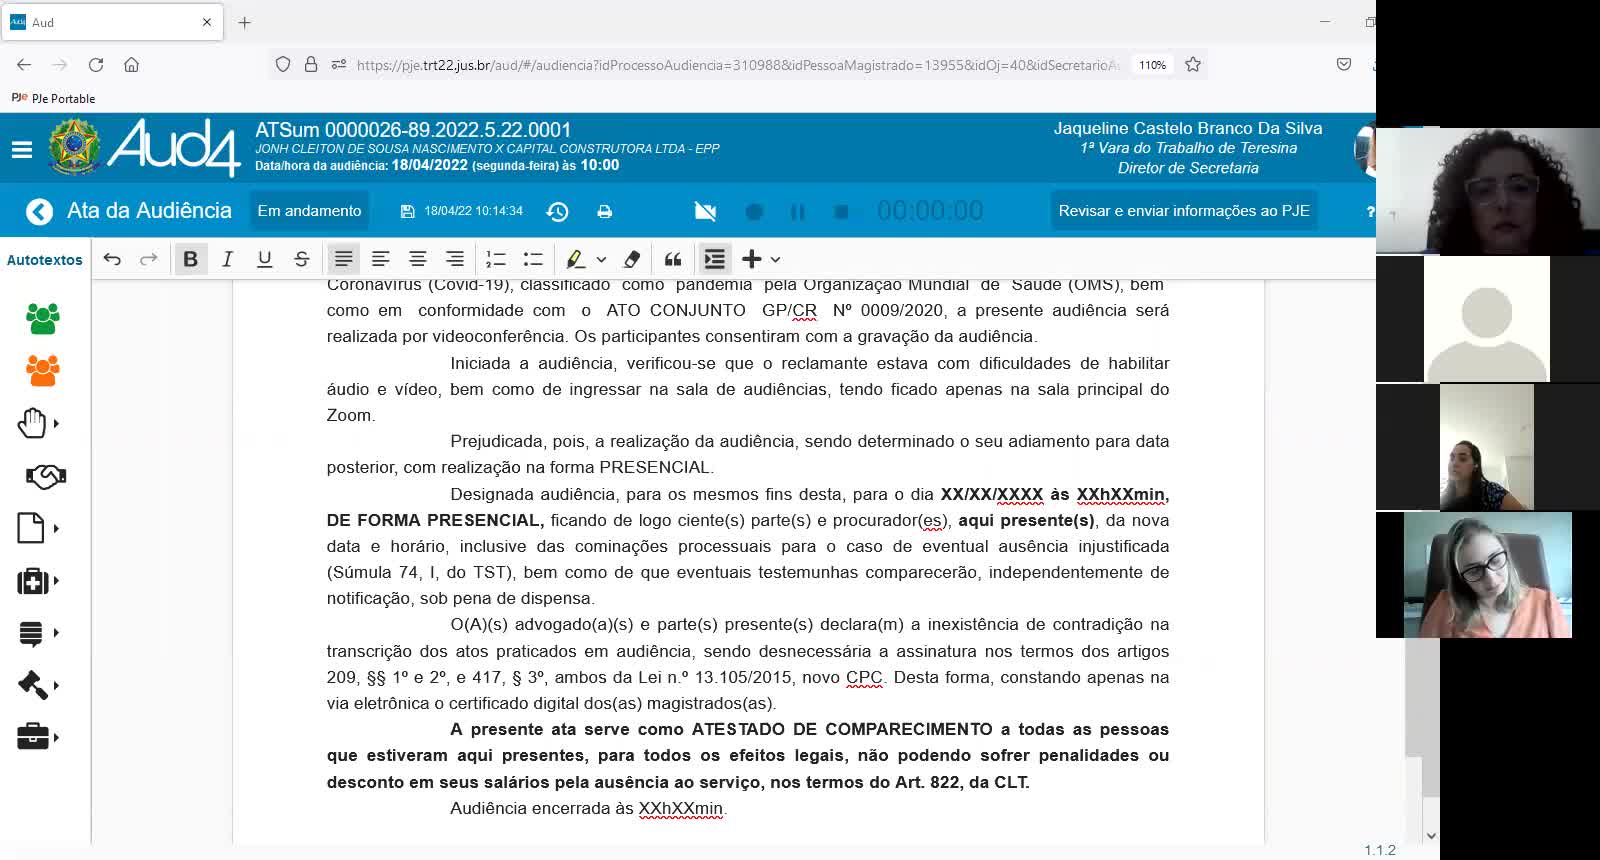Remove formatting with the eraser
The height and width of the screenshot is (860, 1600).
coord(631,259)
